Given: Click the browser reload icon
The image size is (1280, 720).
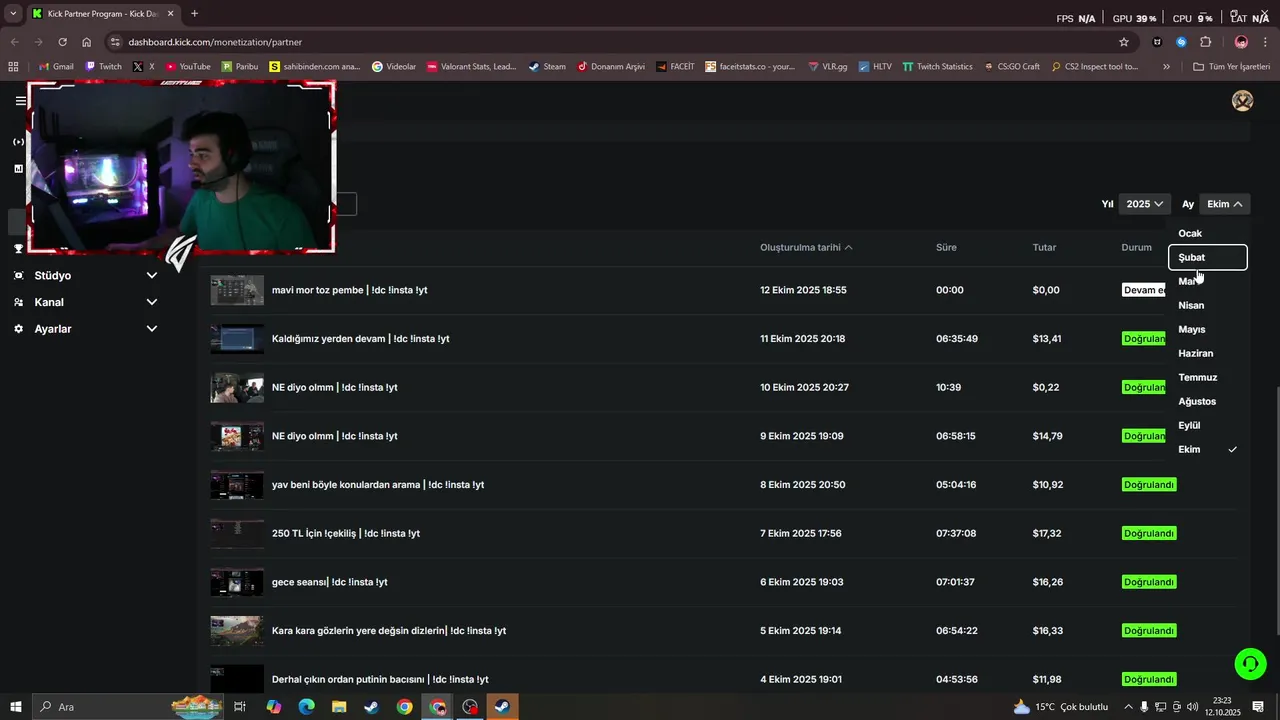Looking at the screenshot, I should [62, 42].
